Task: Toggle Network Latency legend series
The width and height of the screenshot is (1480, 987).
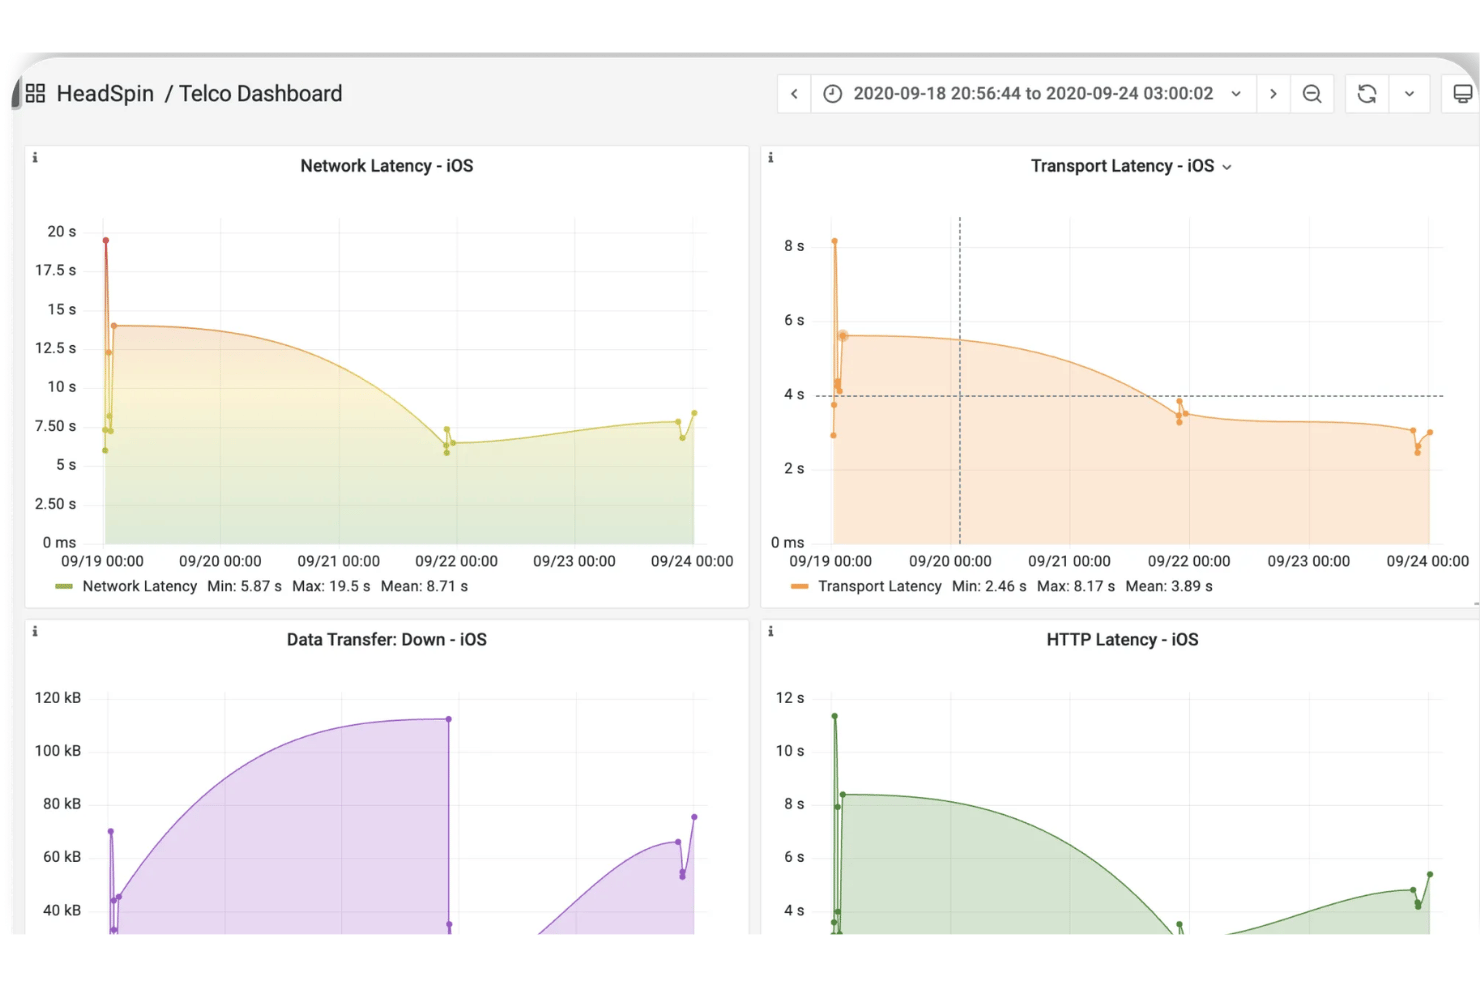Action: [140, 586]
